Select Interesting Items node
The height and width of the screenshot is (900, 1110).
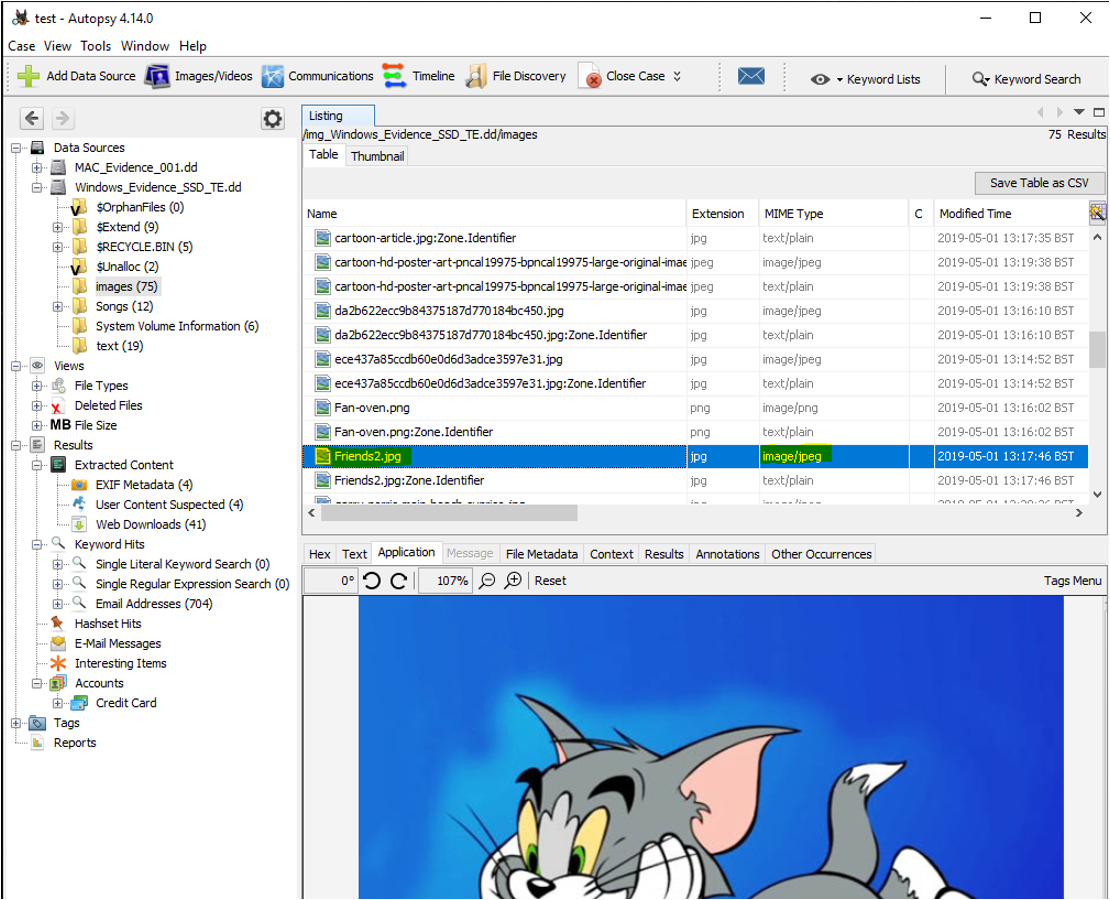pos(120,663)
